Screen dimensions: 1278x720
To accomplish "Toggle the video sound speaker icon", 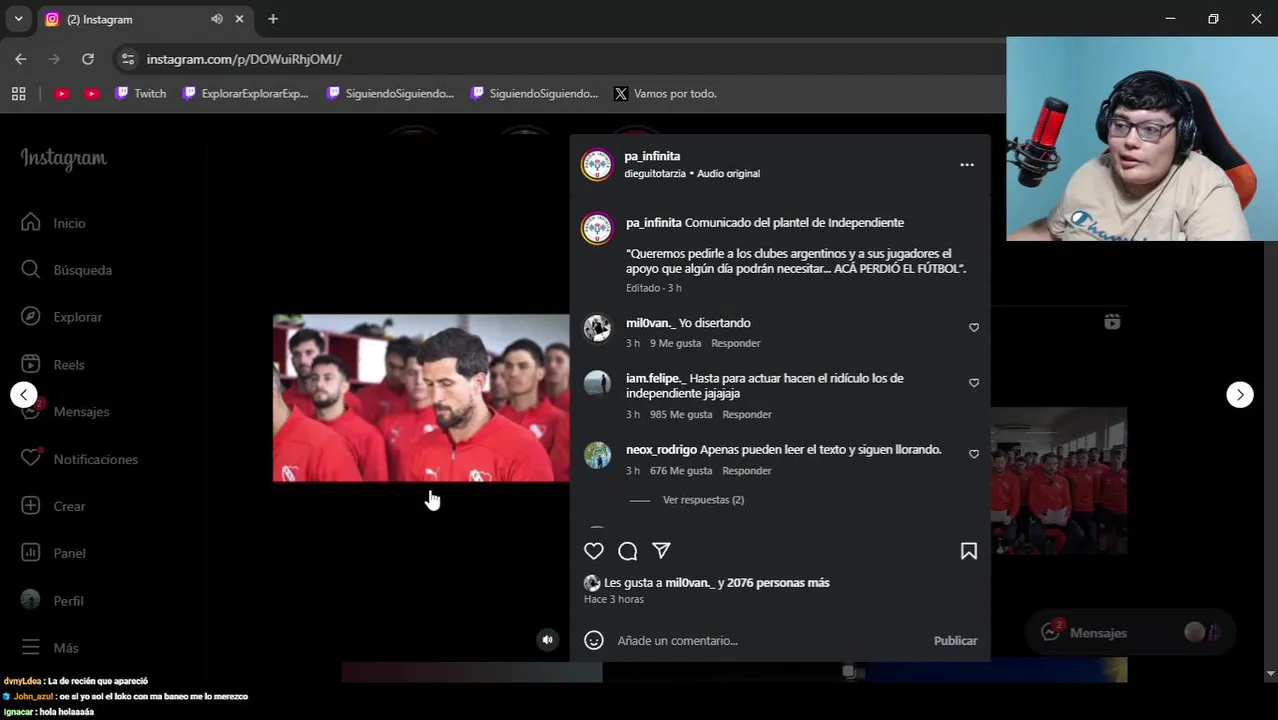I will tap(547, 640).
